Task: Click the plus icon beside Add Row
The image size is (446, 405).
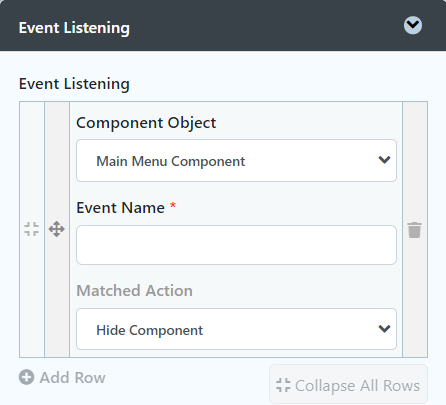Action: 26,377
